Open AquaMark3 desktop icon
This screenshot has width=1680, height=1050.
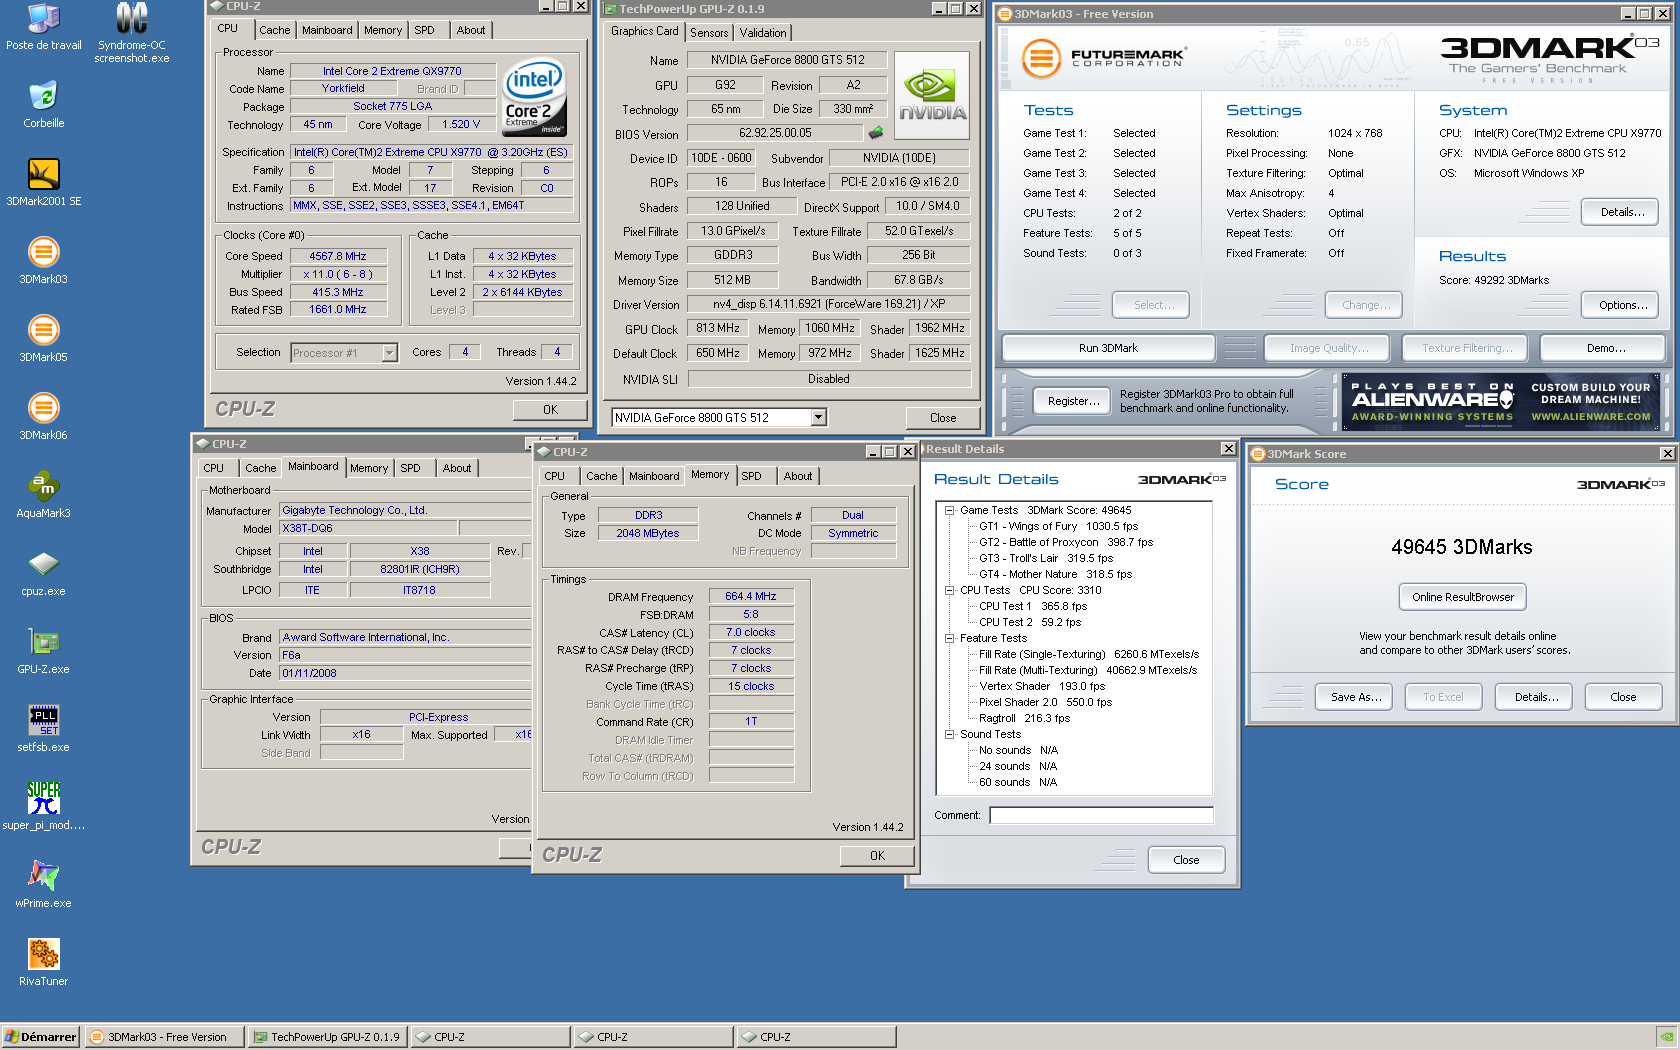(43, 495)
